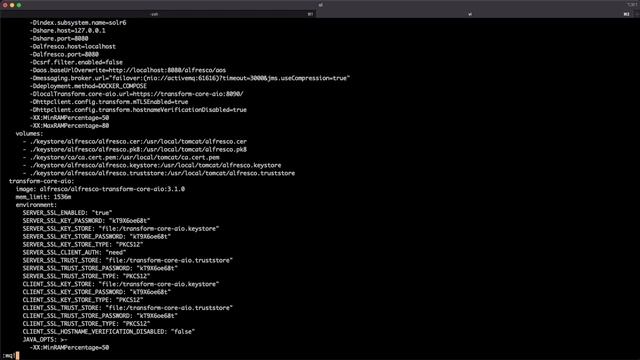Click the CLIENT_SSL_TRUST_STORE_PASSWORD line
Image resolution: width=640 pixels, height=360 pixels.
[x=100, y=316]
